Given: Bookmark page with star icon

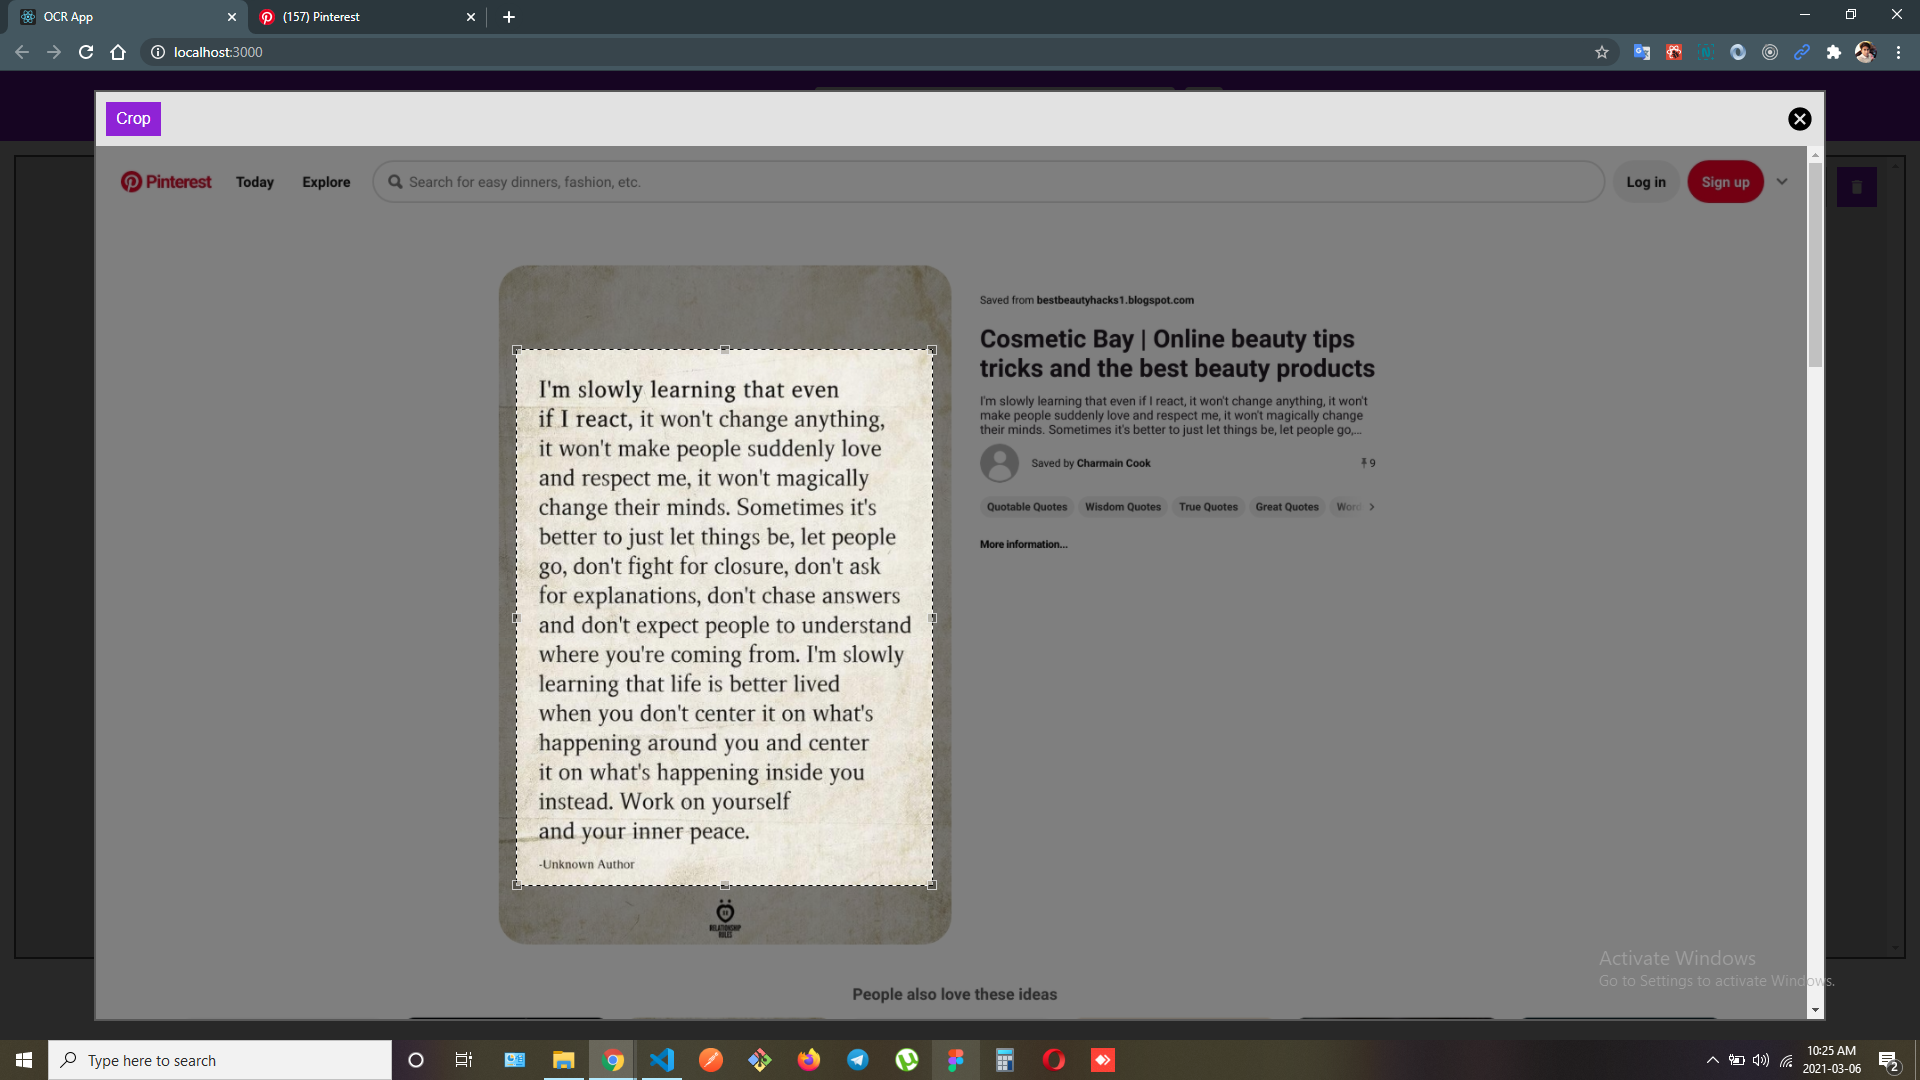Looking at the screenshot, I should pyautogui.click(x=1601, y=52).
